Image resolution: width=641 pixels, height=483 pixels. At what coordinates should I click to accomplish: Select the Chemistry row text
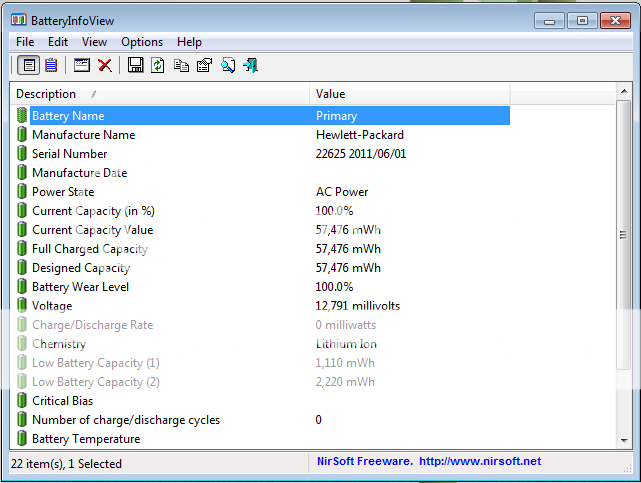tap(59, 344)
